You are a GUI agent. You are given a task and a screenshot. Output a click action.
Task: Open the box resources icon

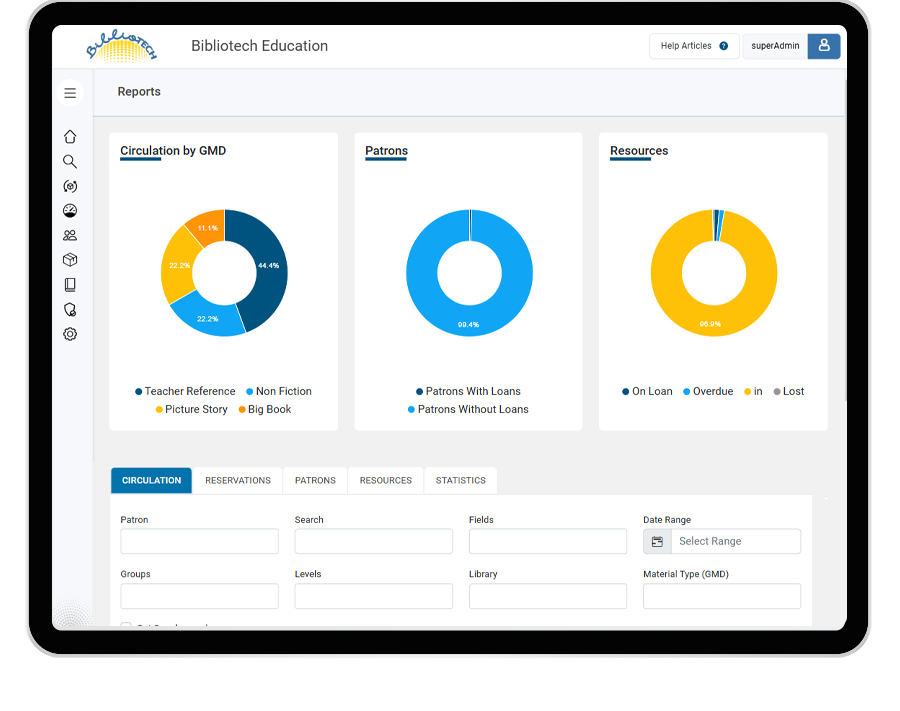click(70, 260)
